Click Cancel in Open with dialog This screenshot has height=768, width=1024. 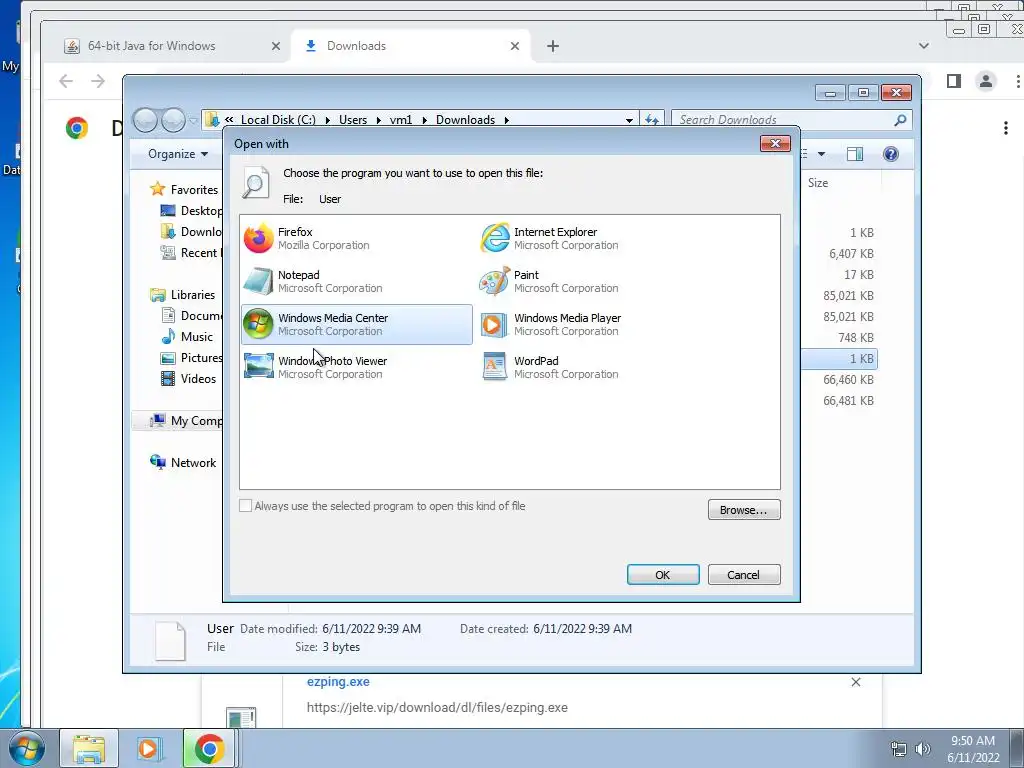tap(744, 575)
